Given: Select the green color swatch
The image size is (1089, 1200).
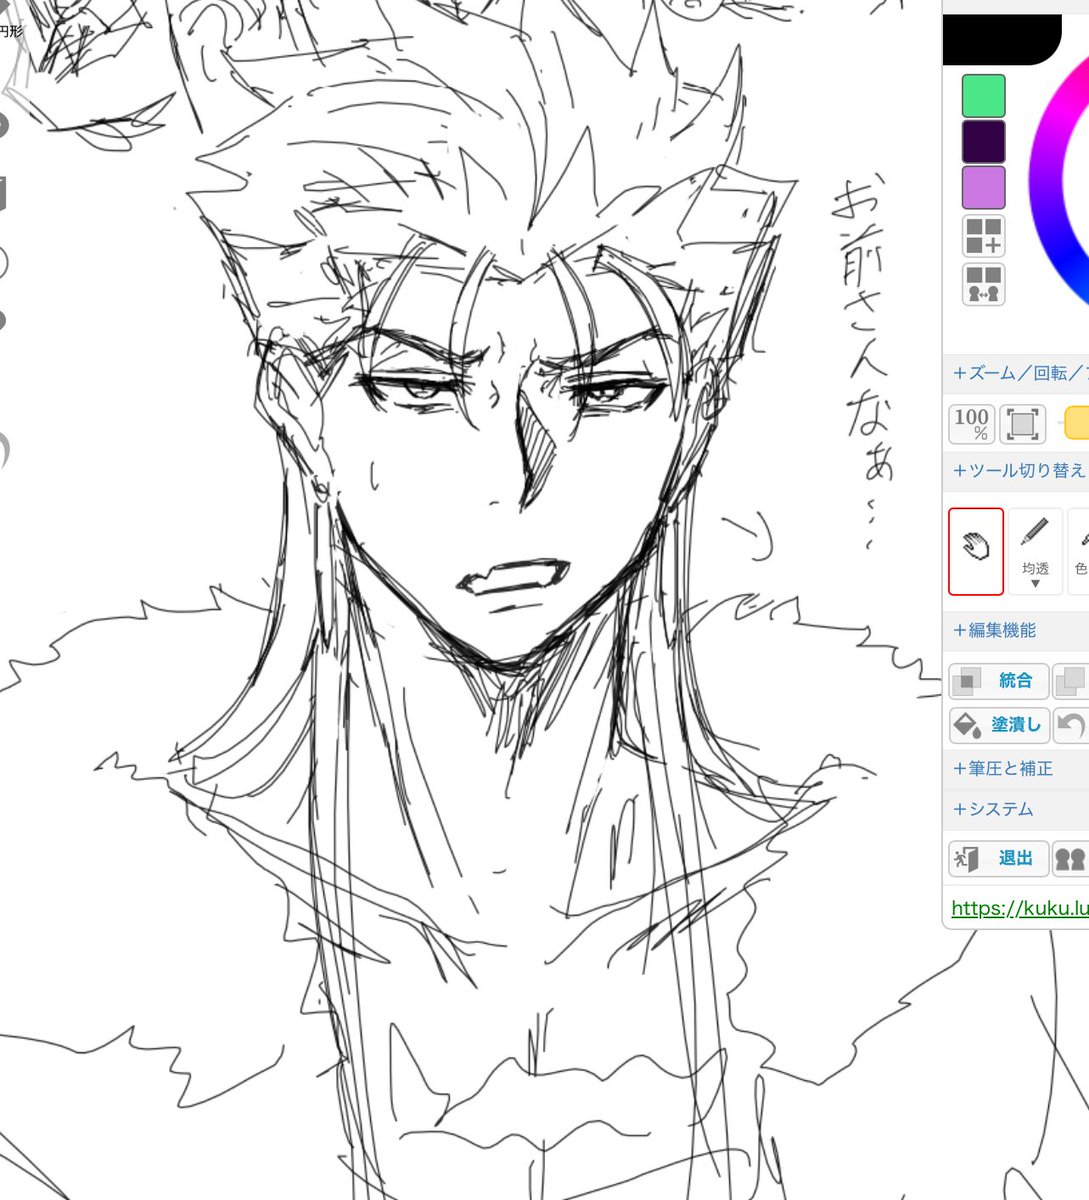Looking at the screenshot, I should (x=982, y=95).
